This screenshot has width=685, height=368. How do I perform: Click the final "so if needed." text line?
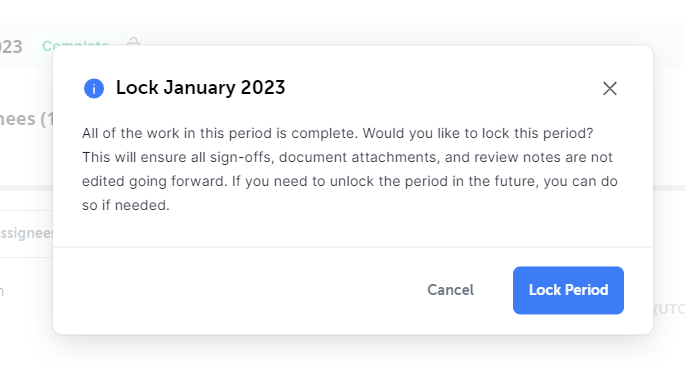(x=125, y=205)
